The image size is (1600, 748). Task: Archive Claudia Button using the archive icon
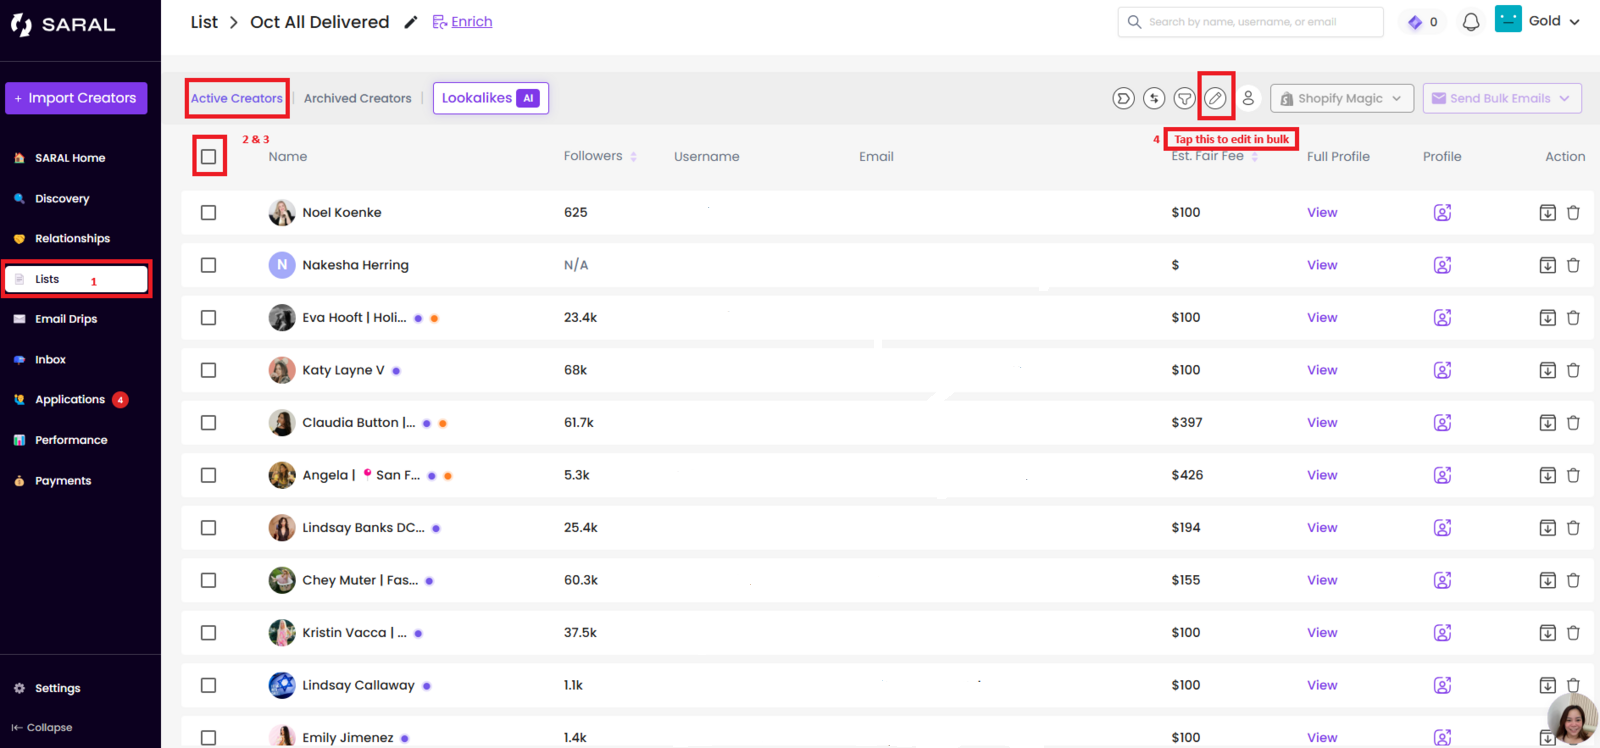click(x=1547, y=422)
